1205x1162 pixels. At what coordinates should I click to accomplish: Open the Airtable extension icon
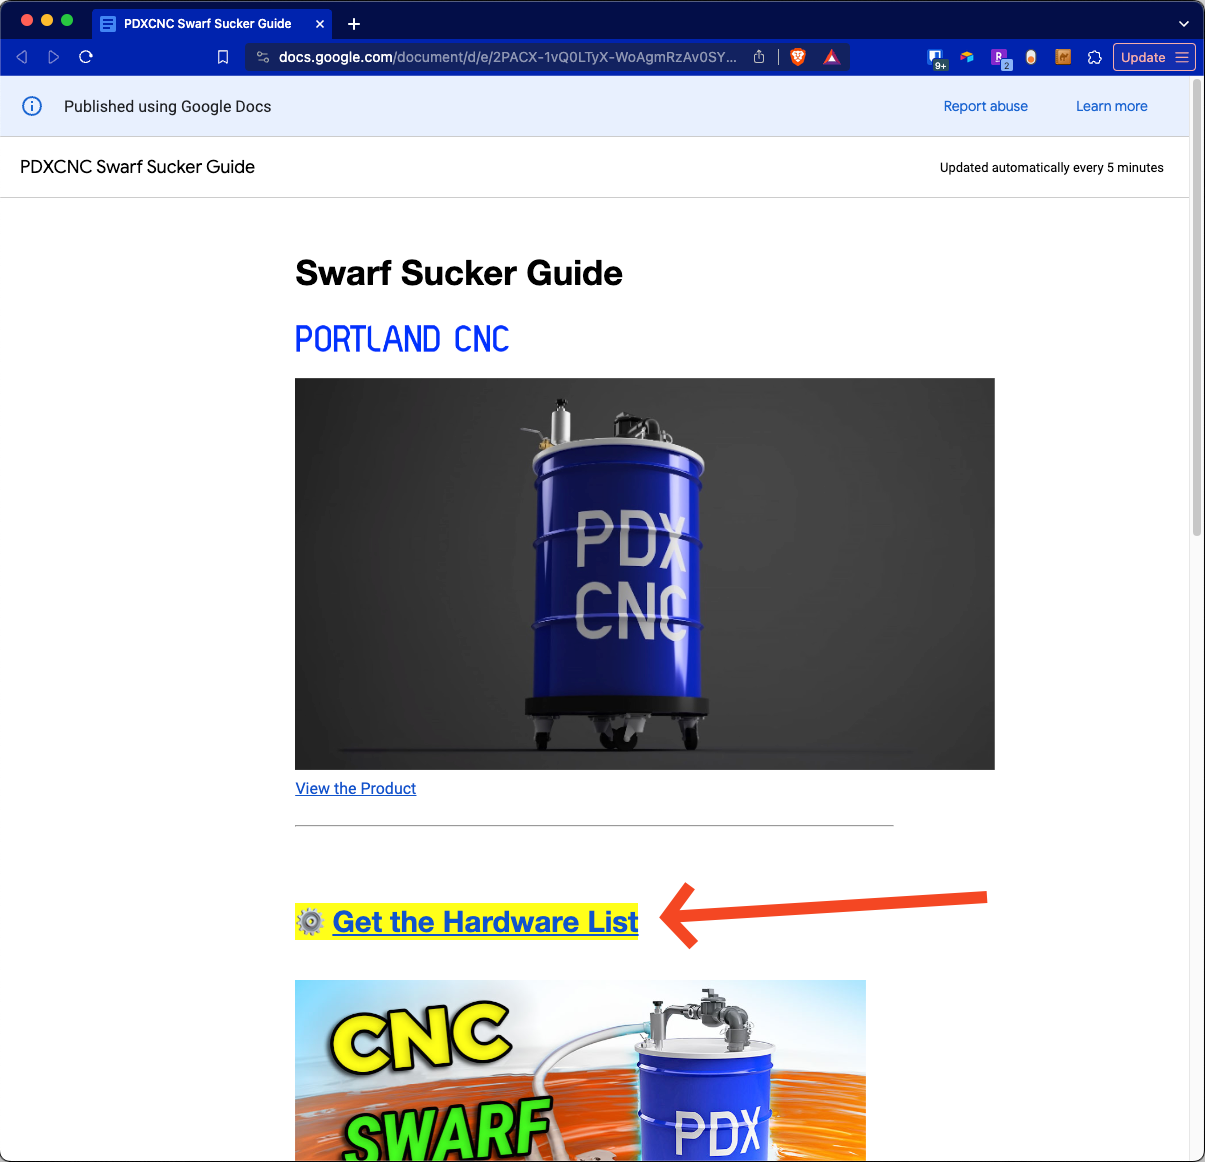[x=967, y=57]
